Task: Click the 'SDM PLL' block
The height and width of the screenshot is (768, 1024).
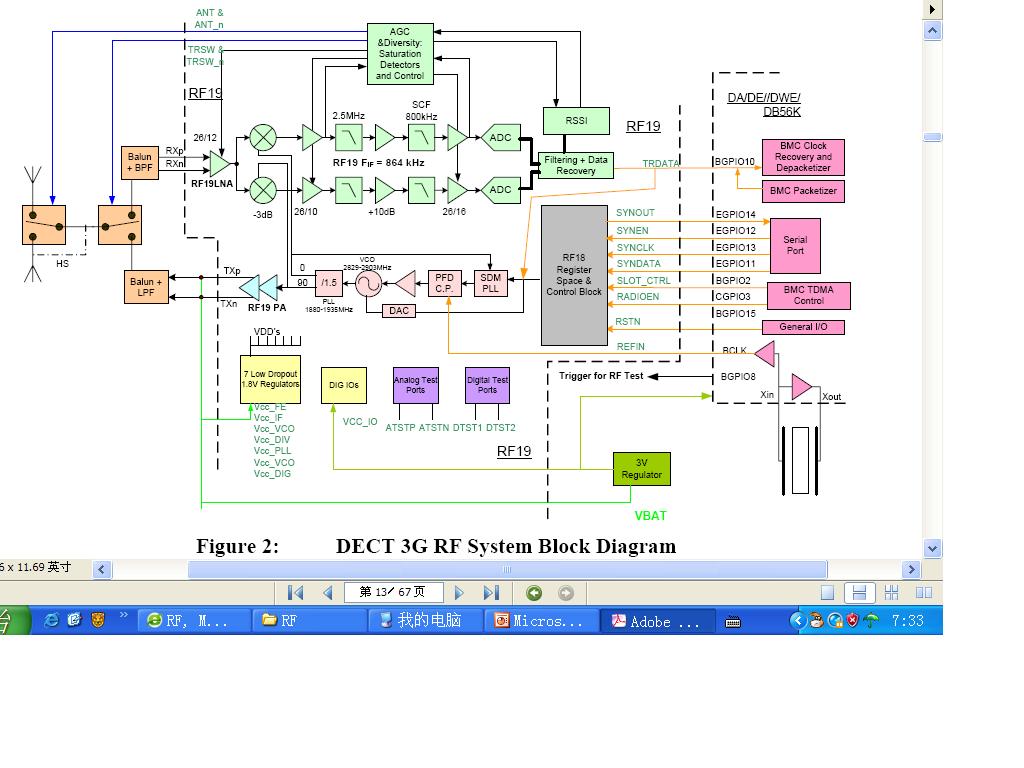Action: (490, 283)
